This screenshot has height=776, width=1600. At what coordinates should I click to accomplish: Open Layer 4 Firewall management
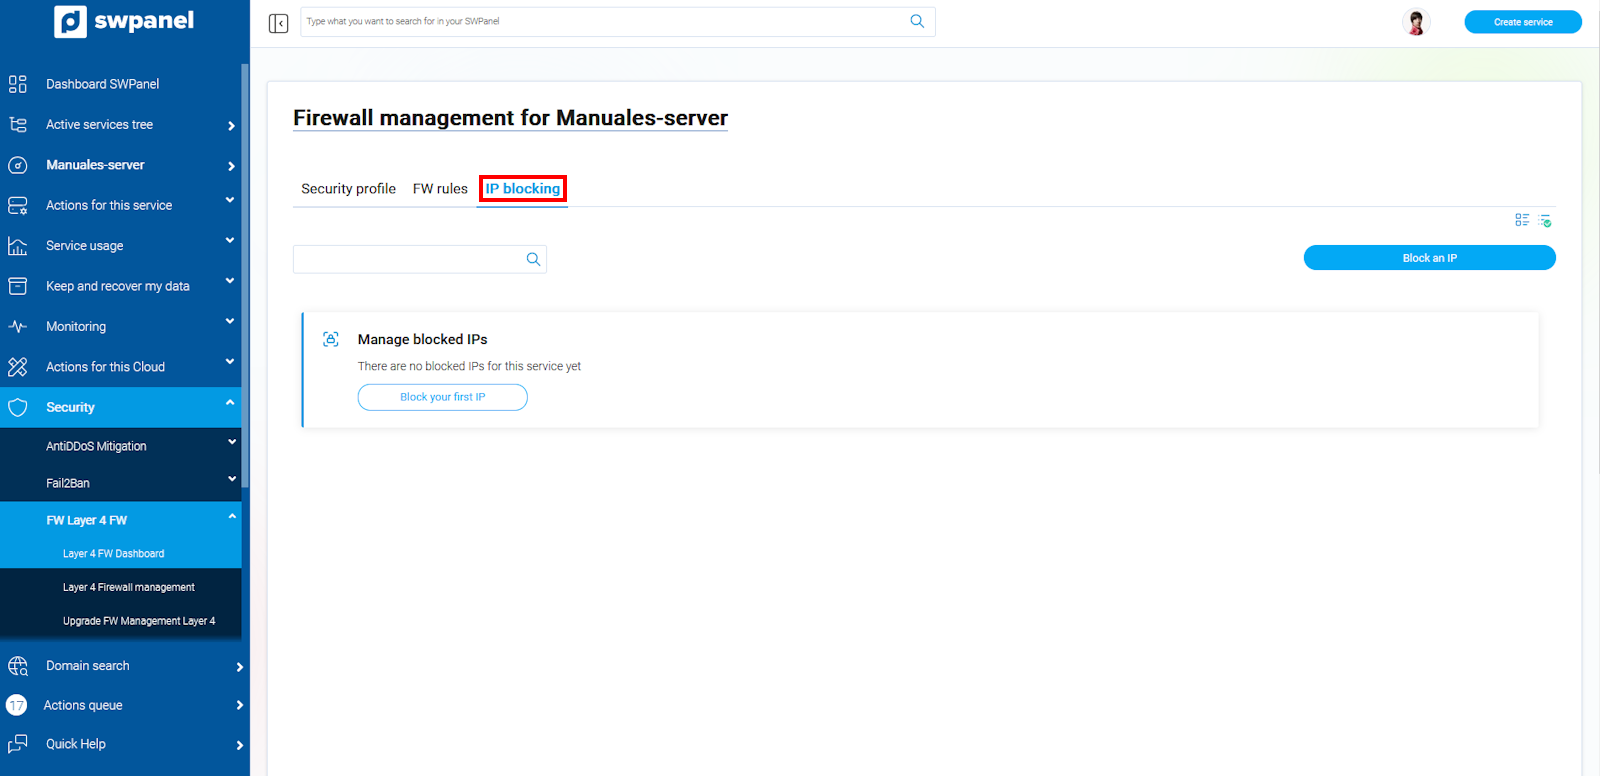(x=128, y=587)
